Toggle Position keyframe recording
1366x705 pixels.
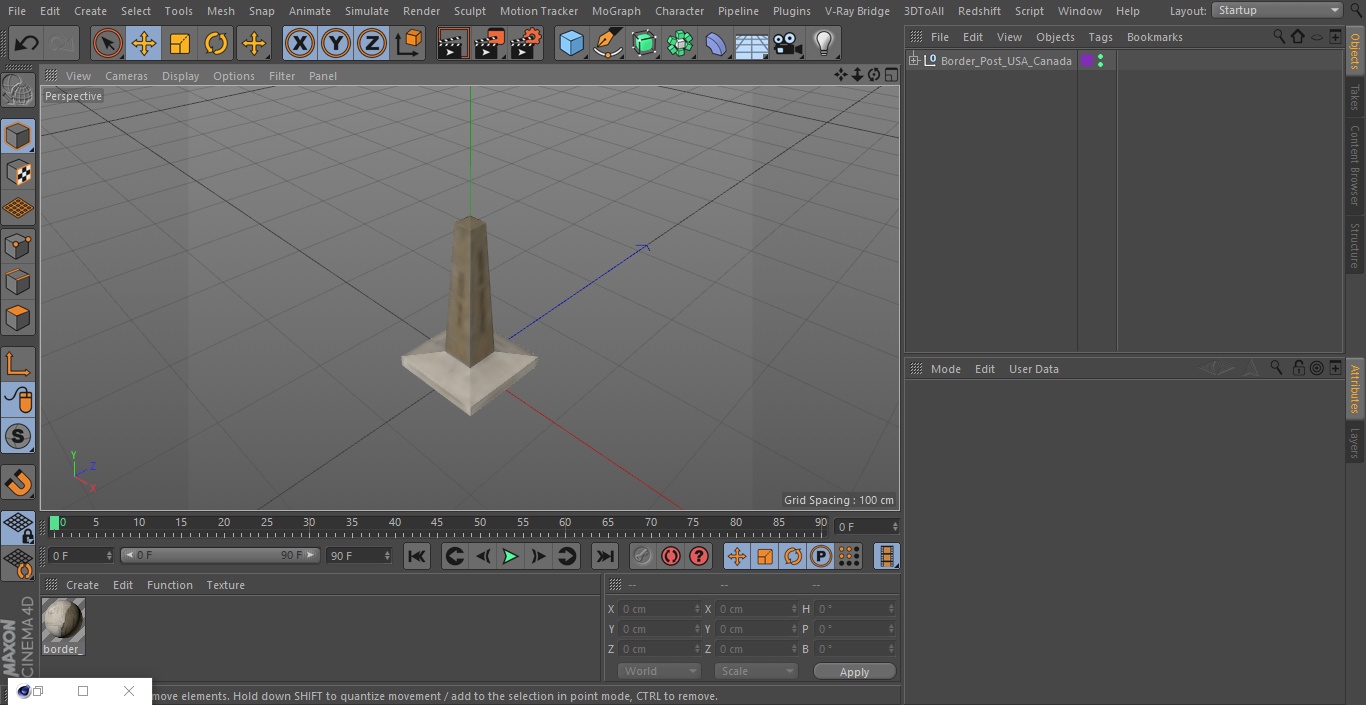[x=737, y=556]
